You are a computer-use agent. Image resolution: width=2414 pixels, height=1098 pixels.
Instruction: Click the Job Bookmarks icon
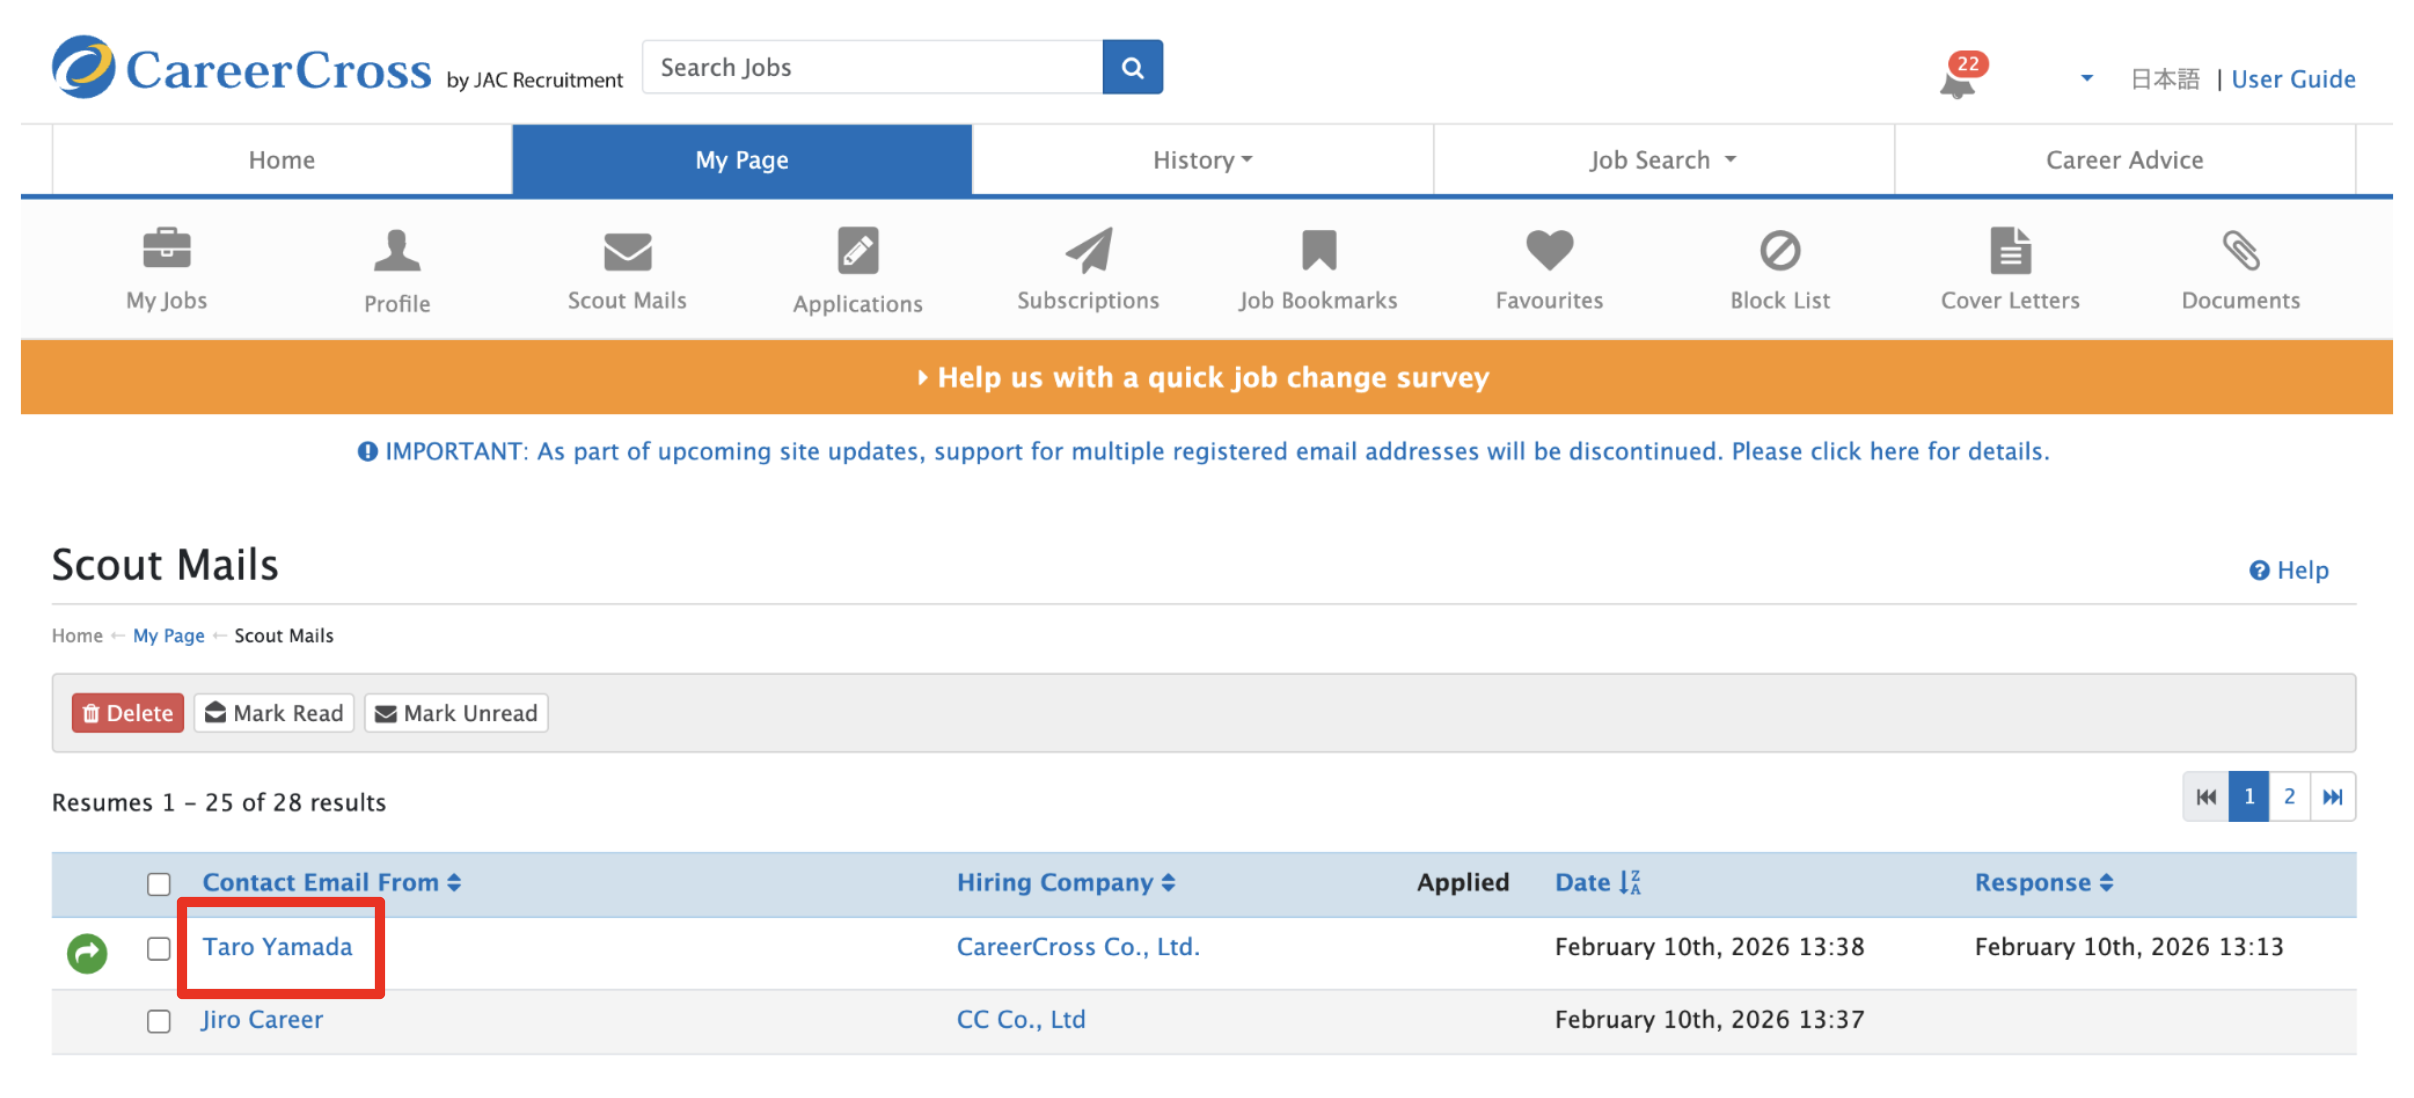pos(1318,250)
